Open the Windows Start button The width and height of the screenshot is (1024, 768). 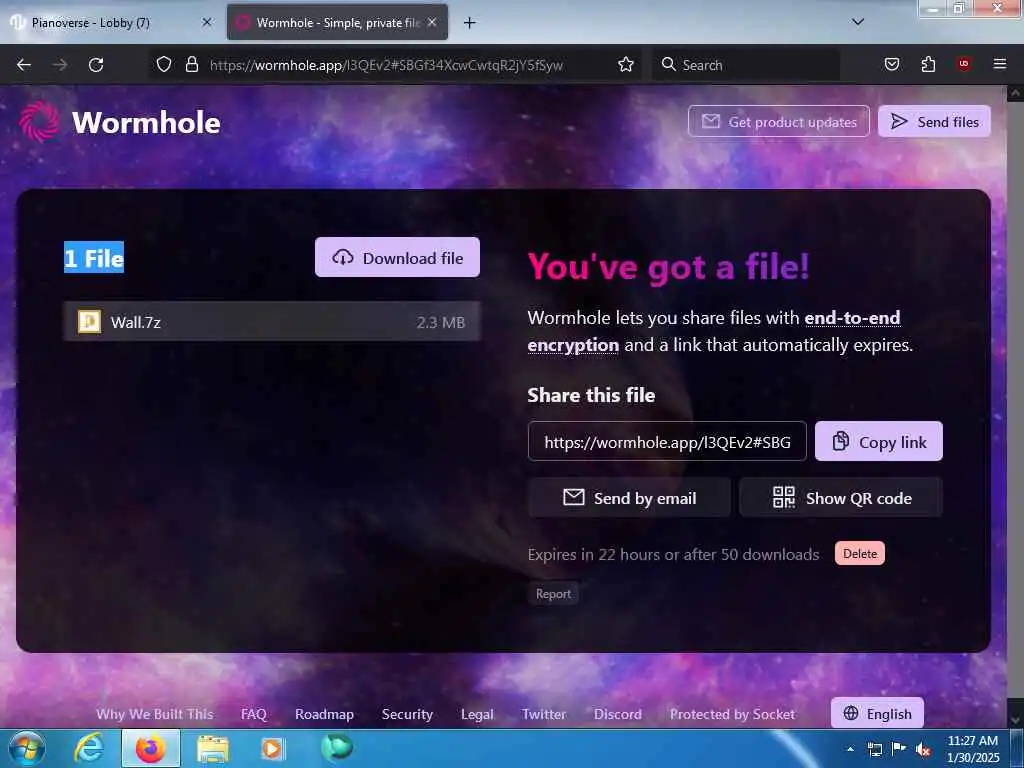26,748
